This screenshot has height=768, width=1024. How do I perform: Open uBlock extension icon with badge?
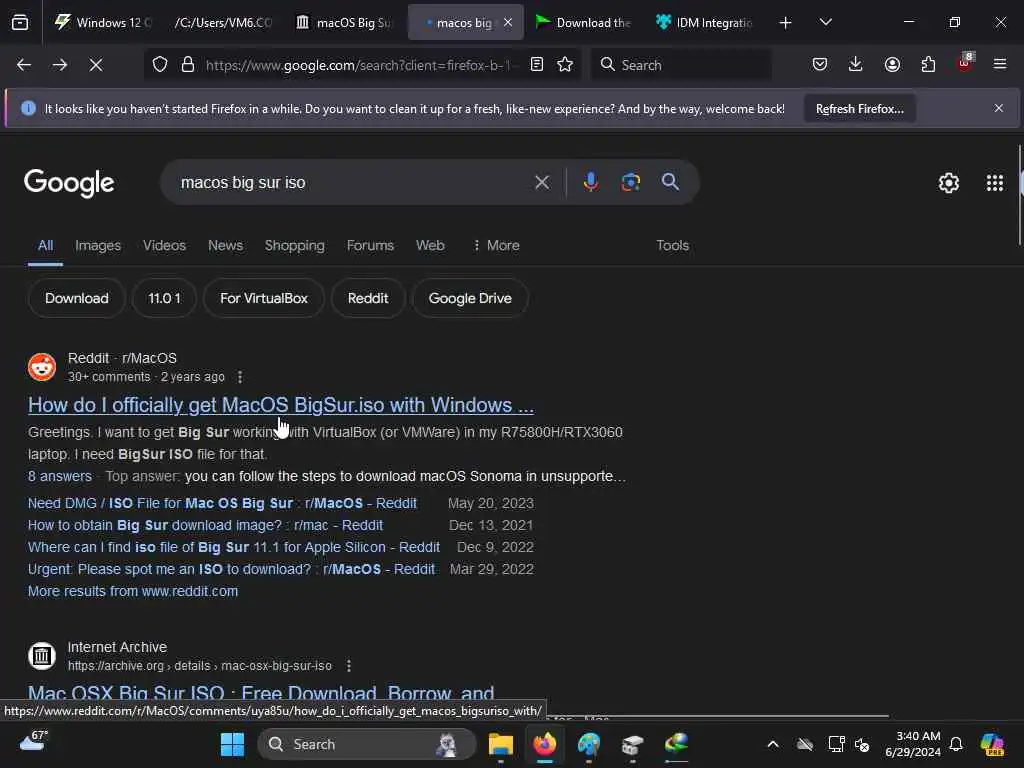point(965,63)
